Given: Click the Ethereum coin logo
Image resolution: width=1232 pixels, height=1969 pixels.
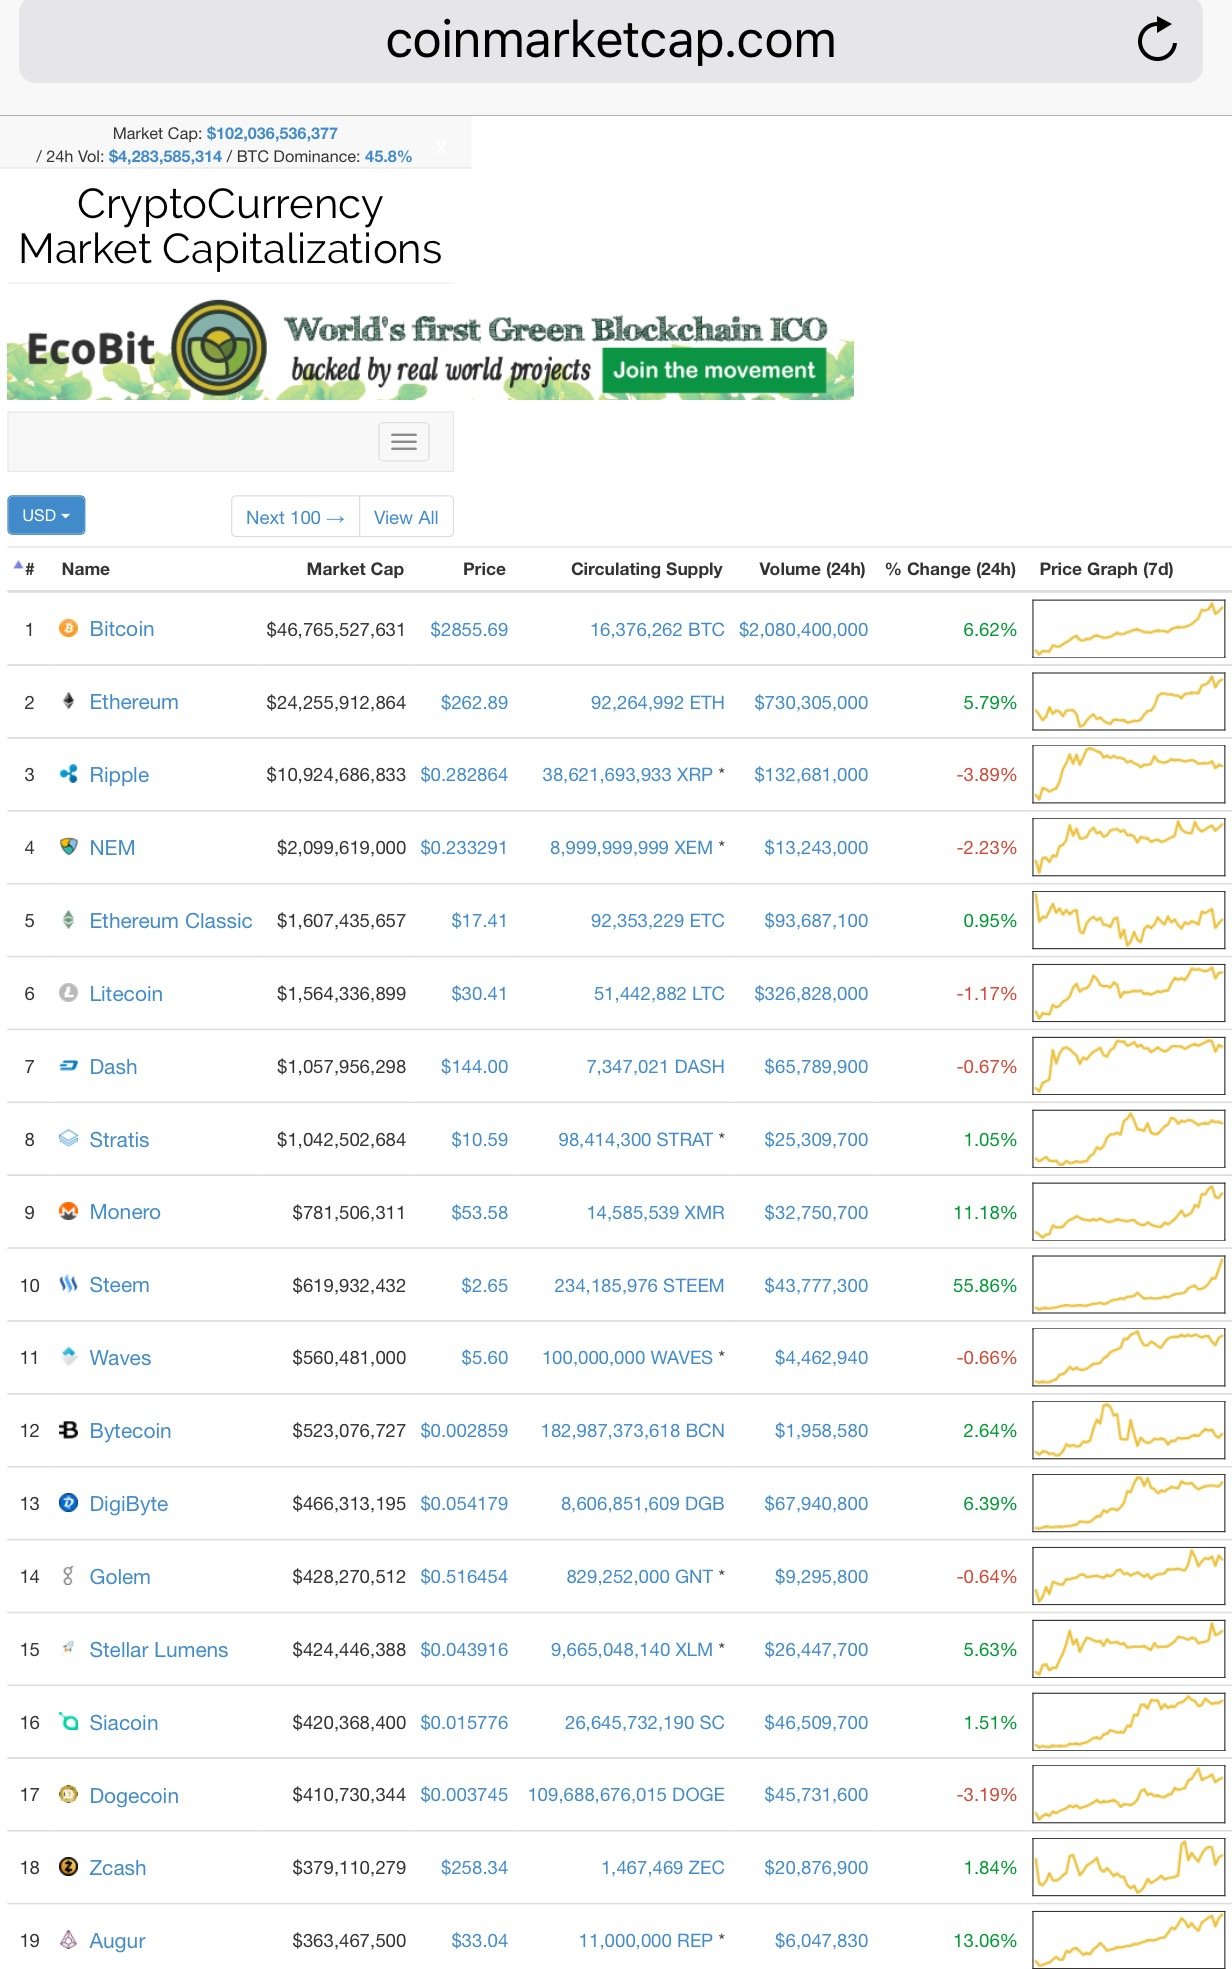Looking at the screenshot, I should pyautogui.click(x=68, y=701).
